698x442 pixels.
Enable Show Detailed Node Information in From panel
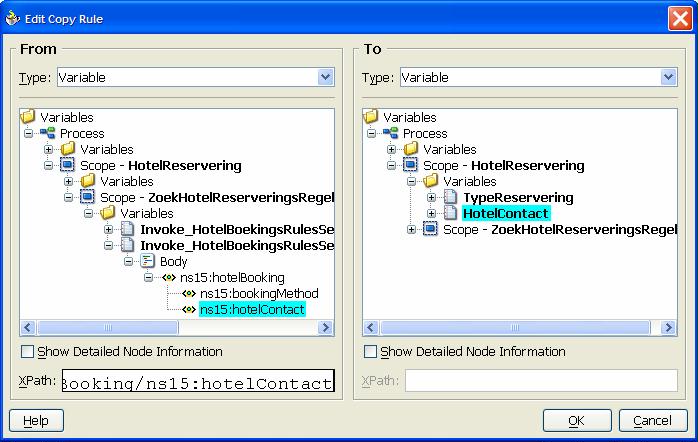pyautogui.click(x=28, y=352)
